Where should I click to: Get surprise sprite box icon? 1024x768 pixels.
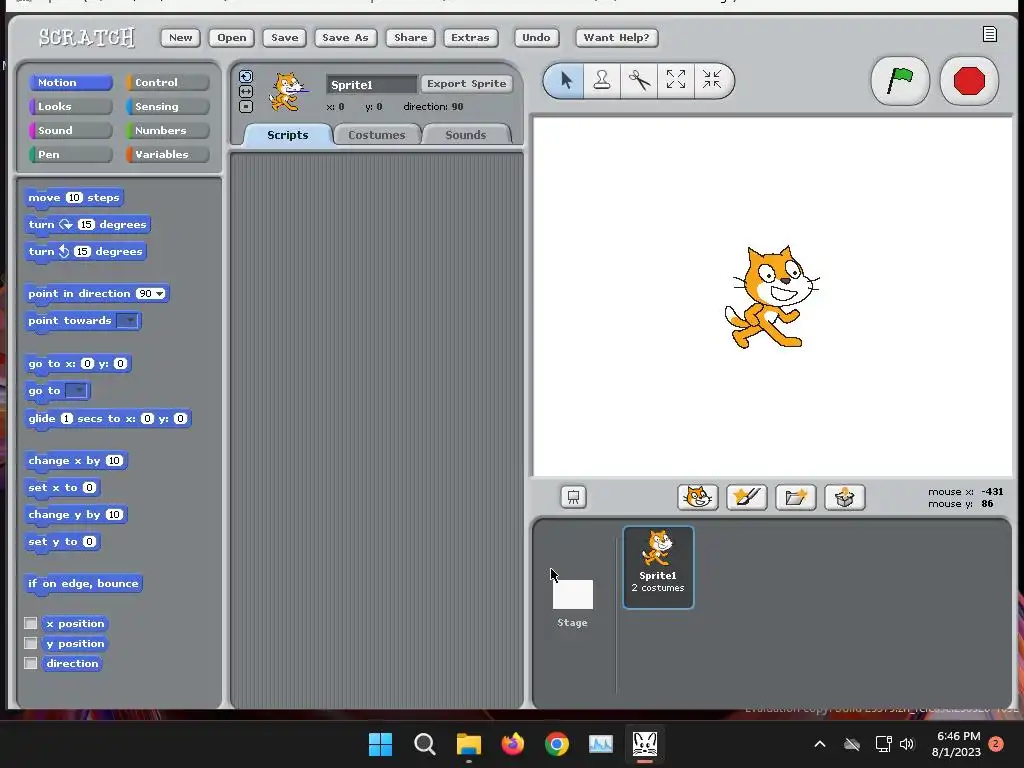(844, 498)
